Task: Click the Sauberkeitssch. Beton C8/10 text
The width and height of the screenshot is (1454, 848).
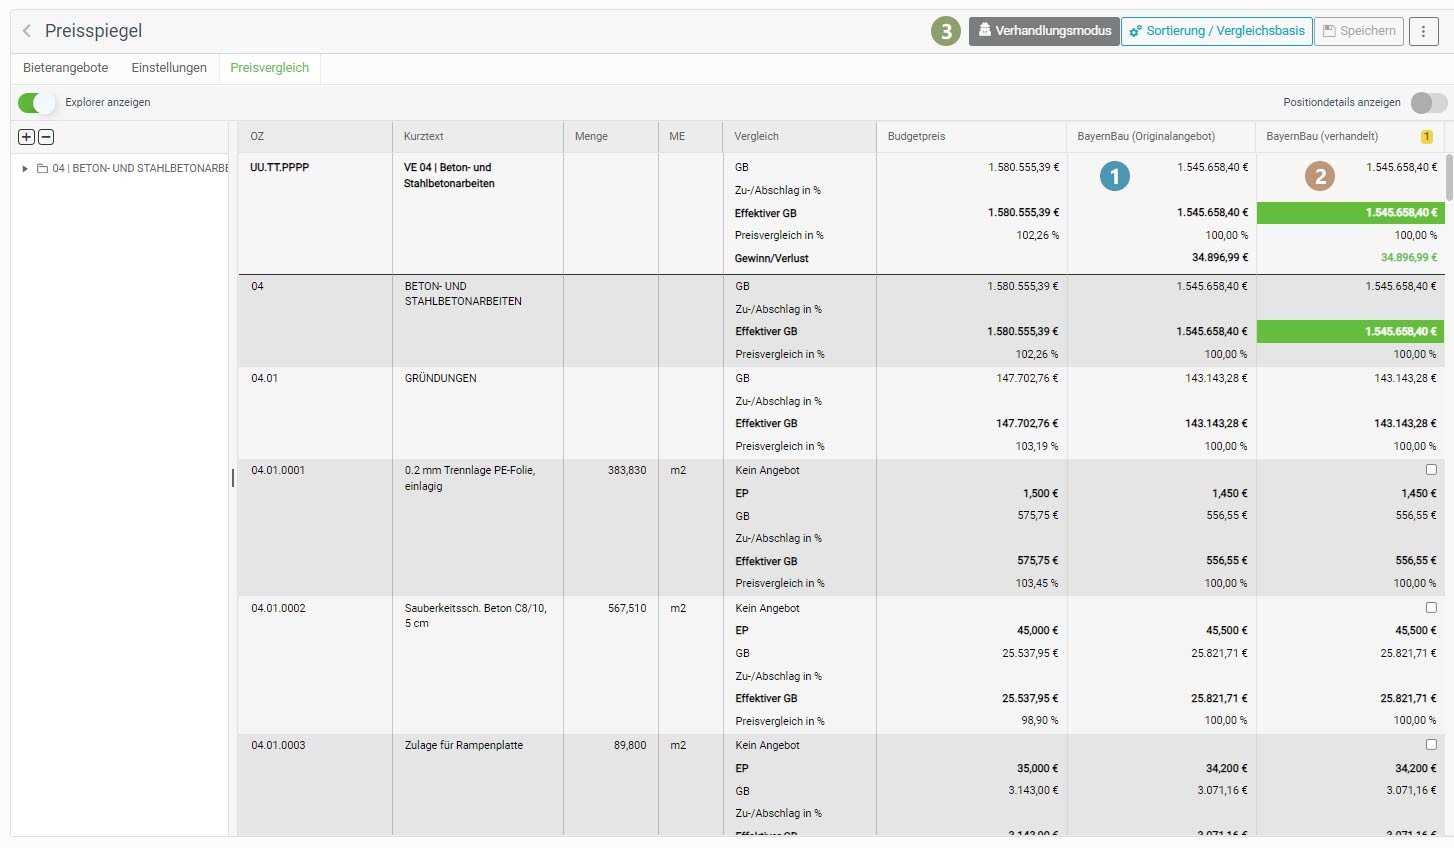Action: coord(476,615)
